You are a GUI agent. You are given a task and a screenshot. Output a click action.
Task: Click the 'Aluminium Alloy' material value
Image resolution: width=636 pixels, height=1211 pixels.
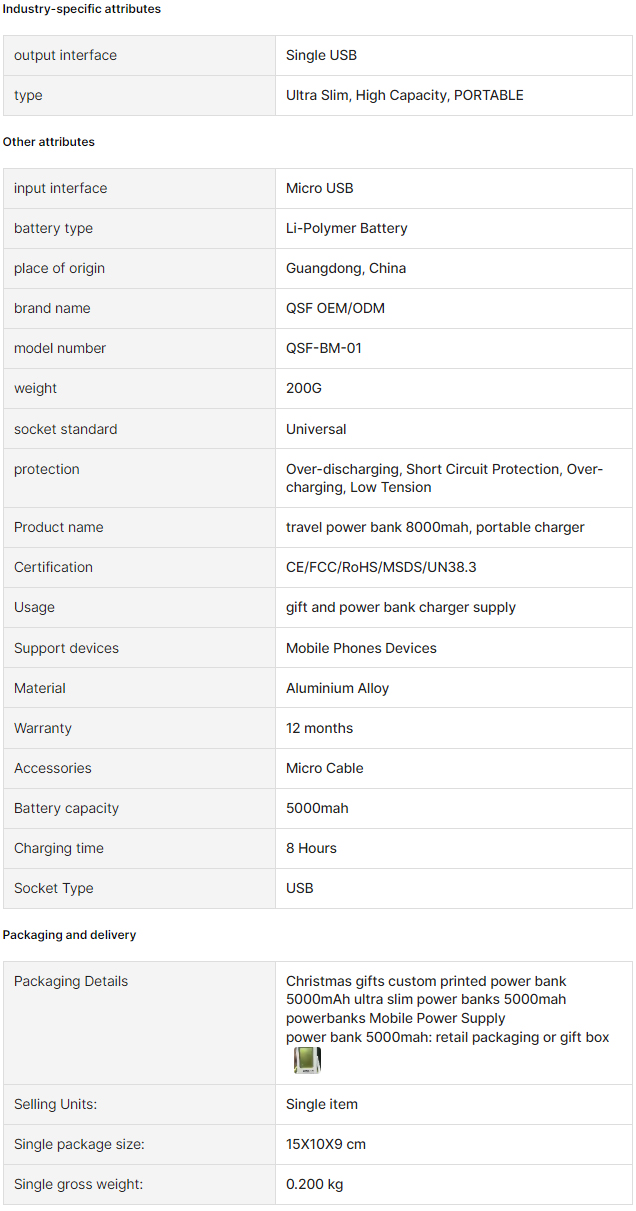[338, 688]
